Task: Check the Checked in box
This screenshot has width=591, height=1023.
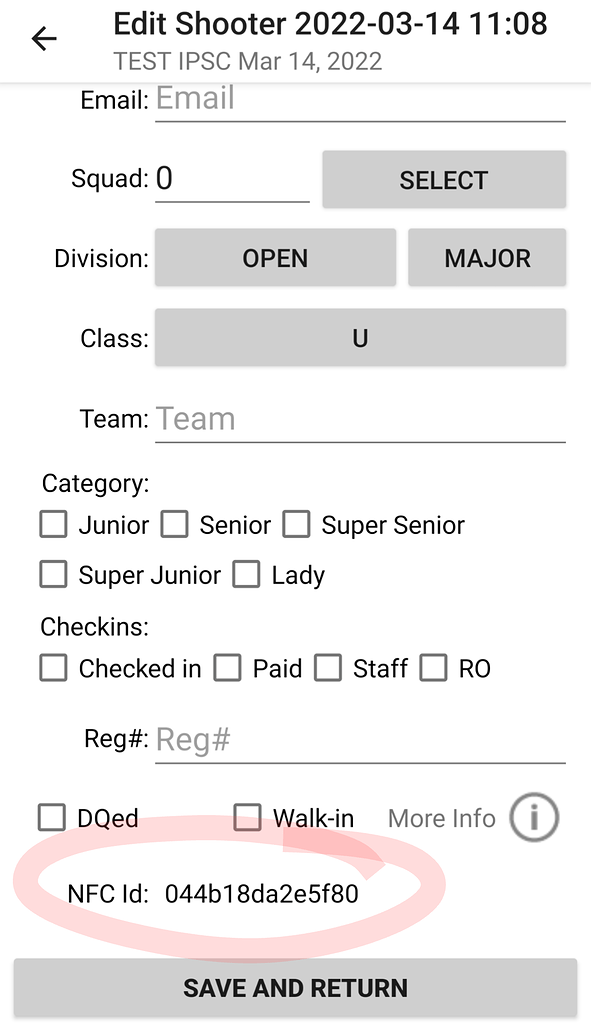Action: tap(53, 668)
